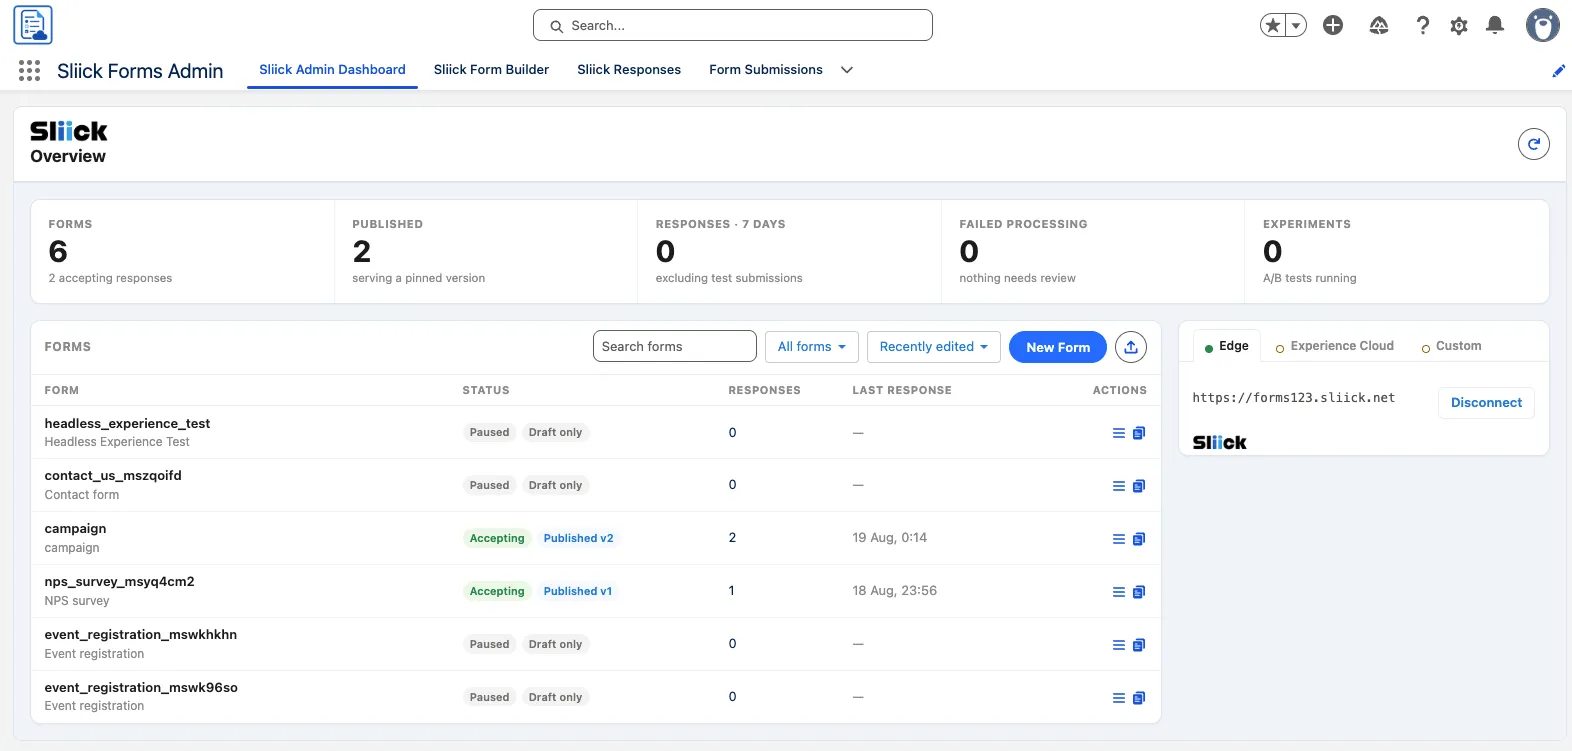Image resolution: width=1572 pixels, height=751 pixels.
Task: Open the Favorites star icon
Action: tap(1272, 25)
